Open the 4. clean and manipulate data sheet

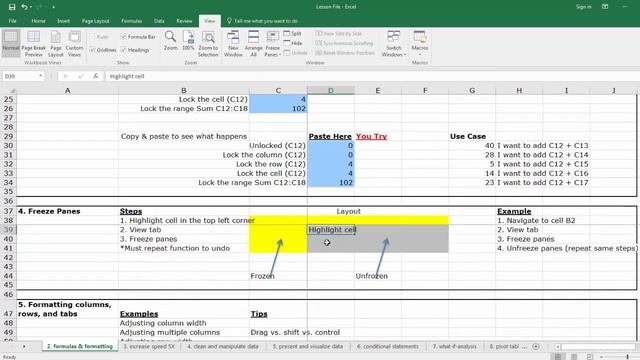click(223, 346)
